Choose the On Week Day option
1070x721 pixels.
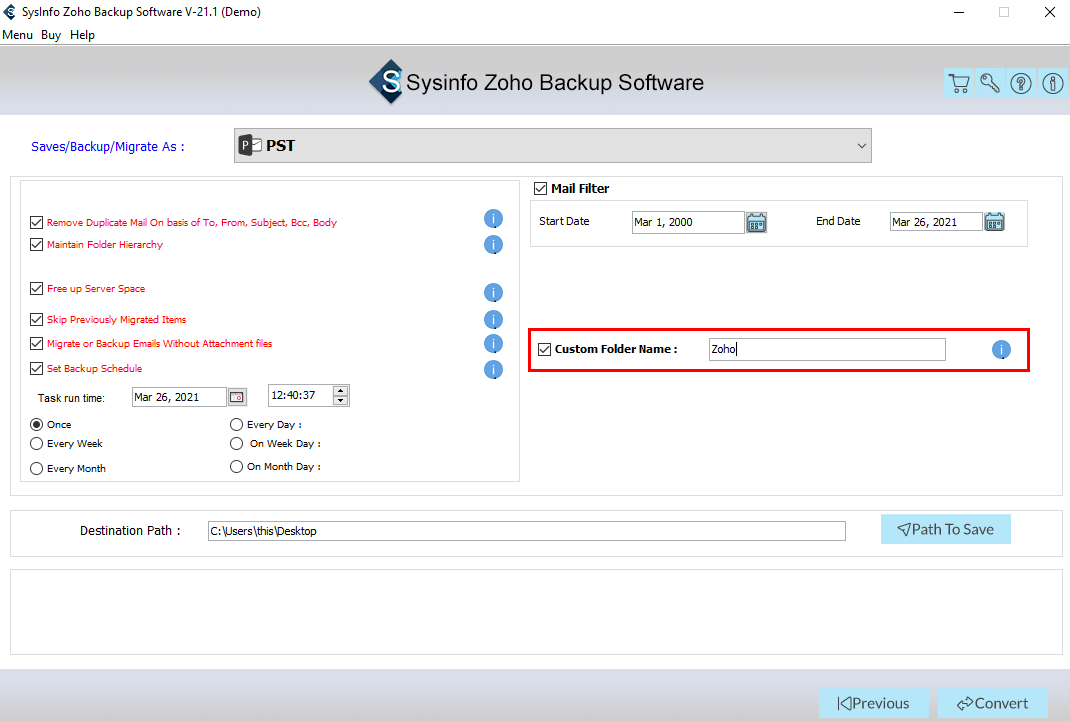tap(236, 443)
